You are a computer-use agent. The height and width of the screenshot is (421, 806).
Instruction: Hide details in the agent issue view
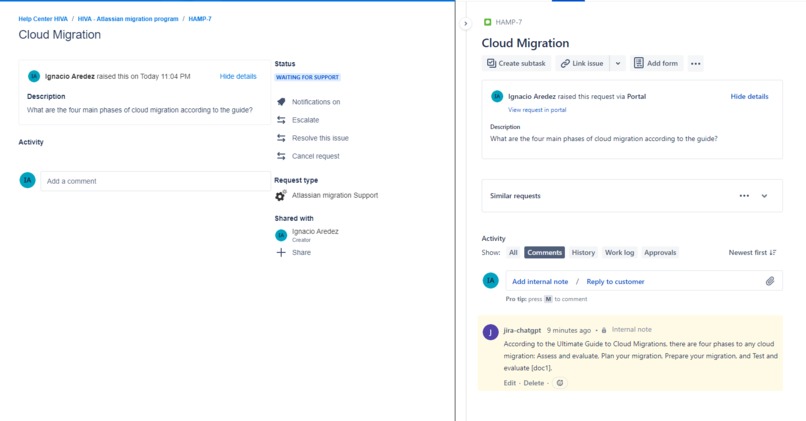pos(749,96)
